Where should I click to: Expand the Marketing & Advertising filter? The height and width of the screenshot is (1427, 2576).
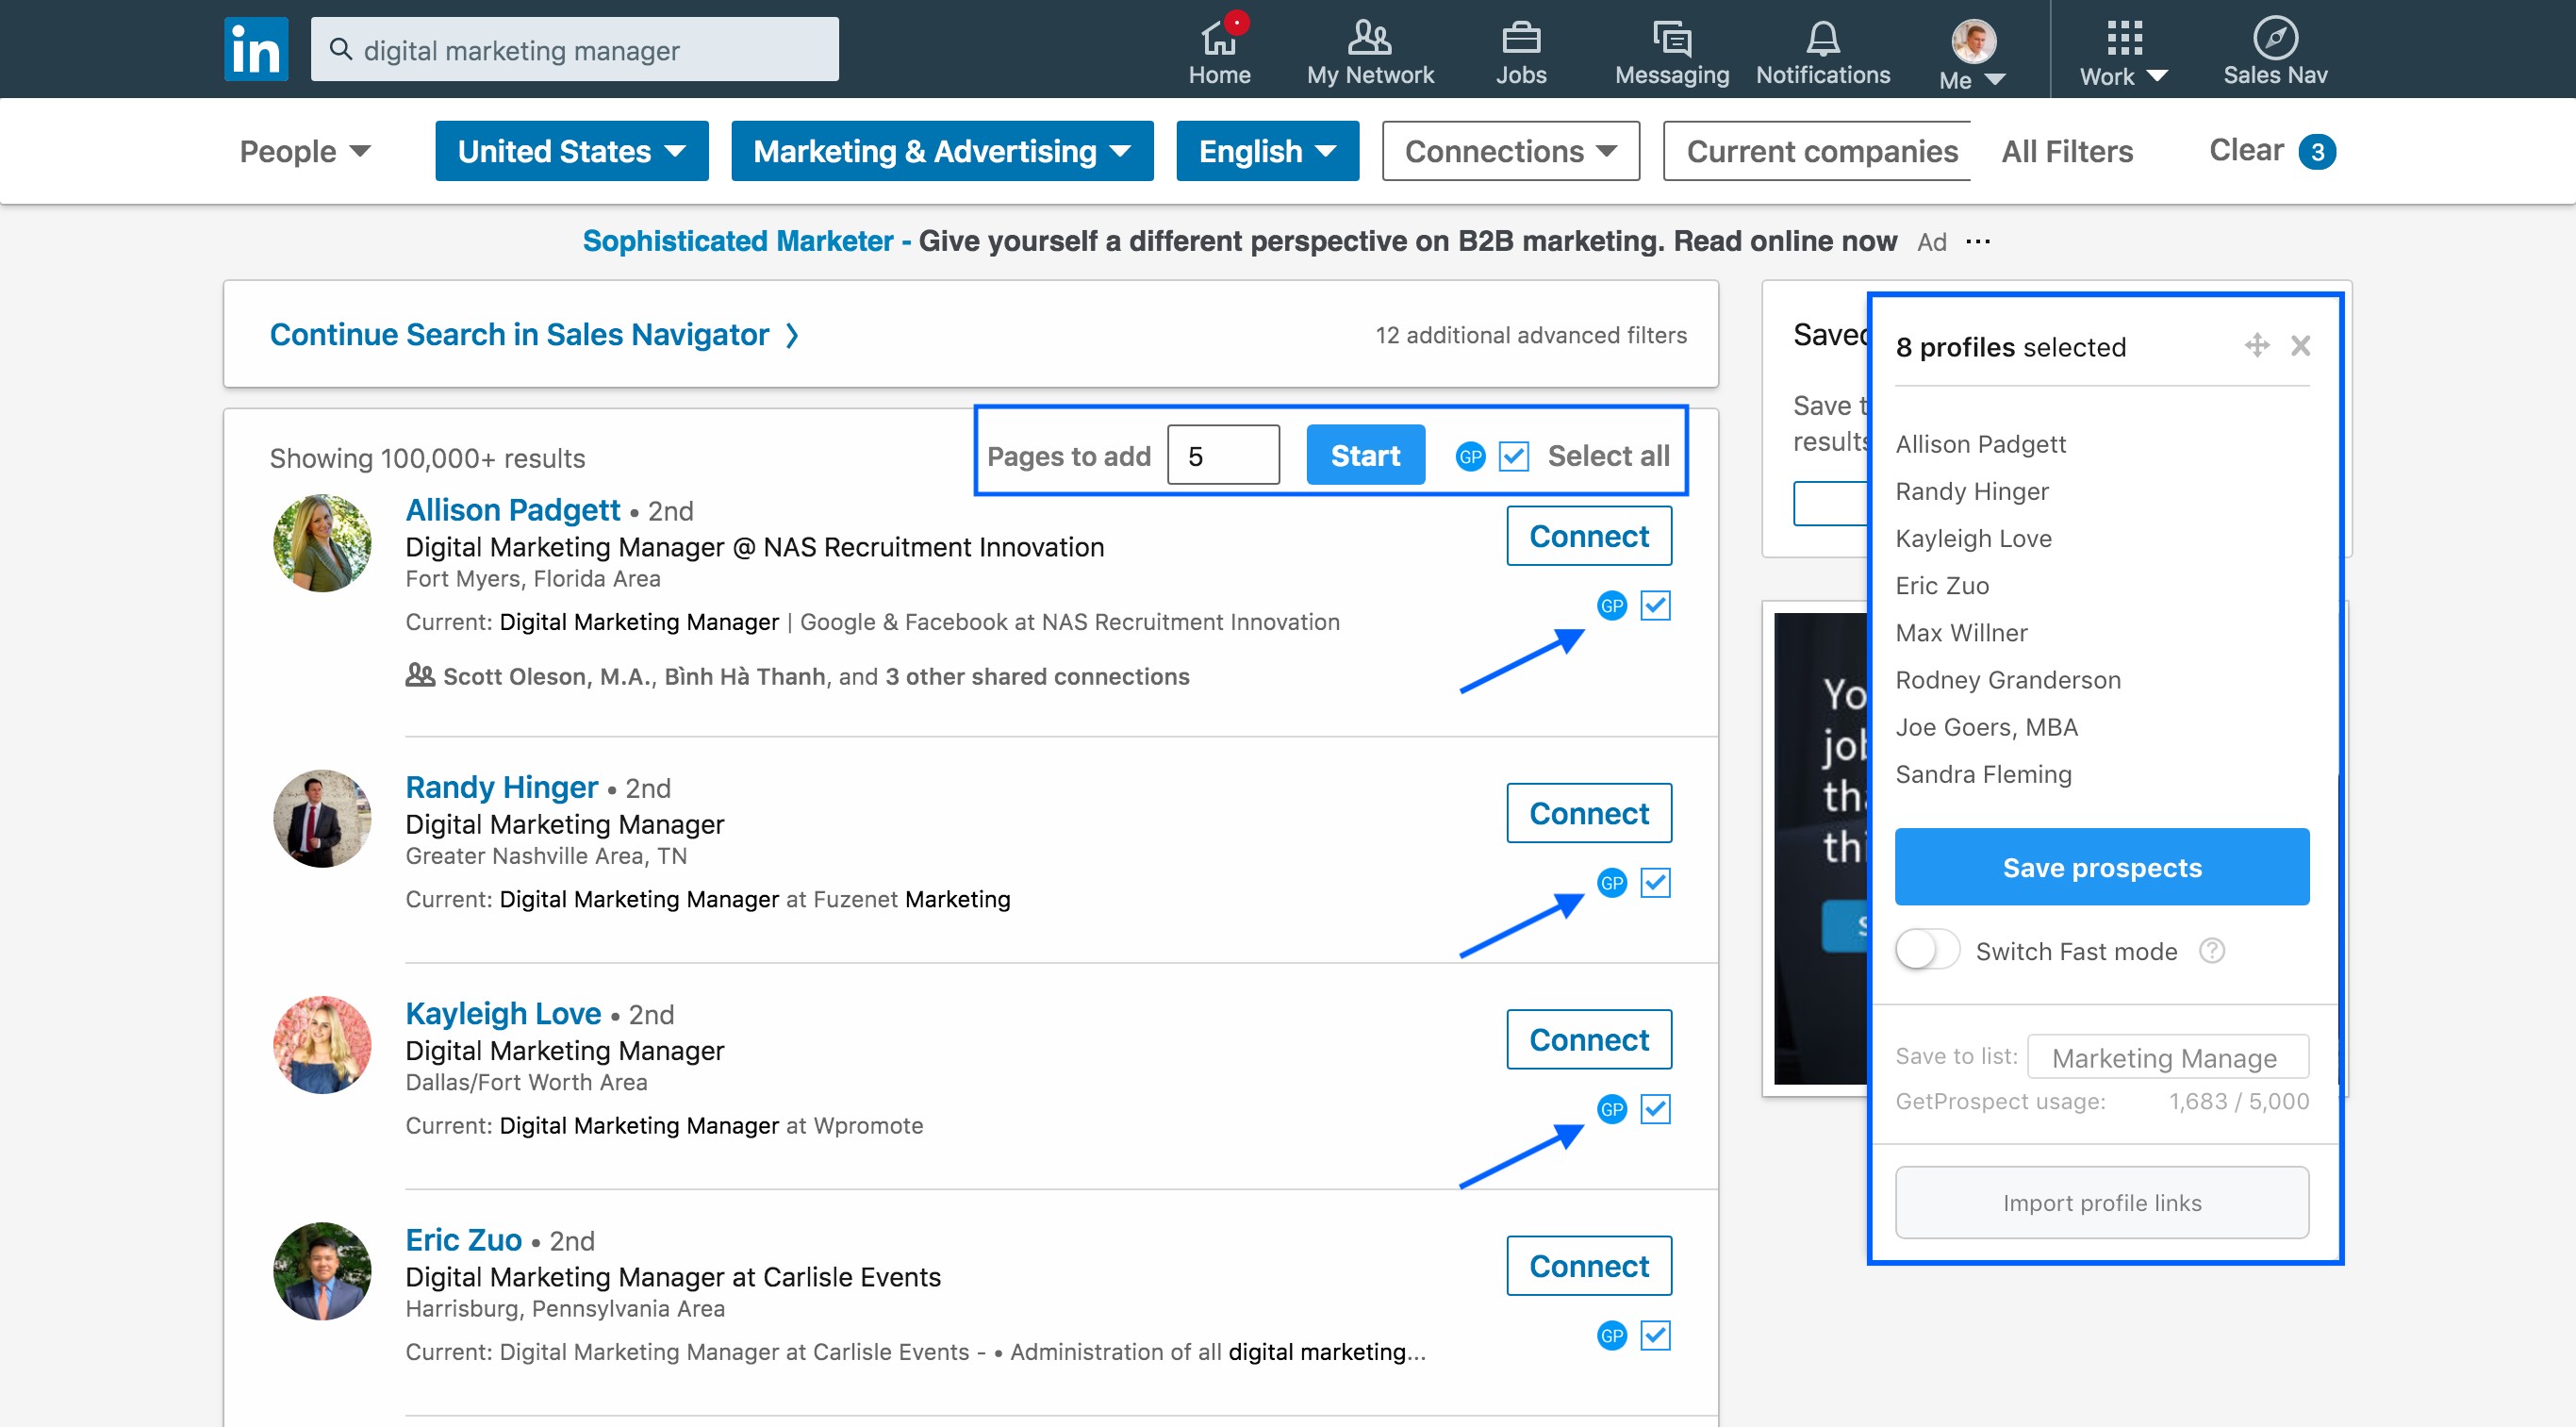(x=942, y=151)
